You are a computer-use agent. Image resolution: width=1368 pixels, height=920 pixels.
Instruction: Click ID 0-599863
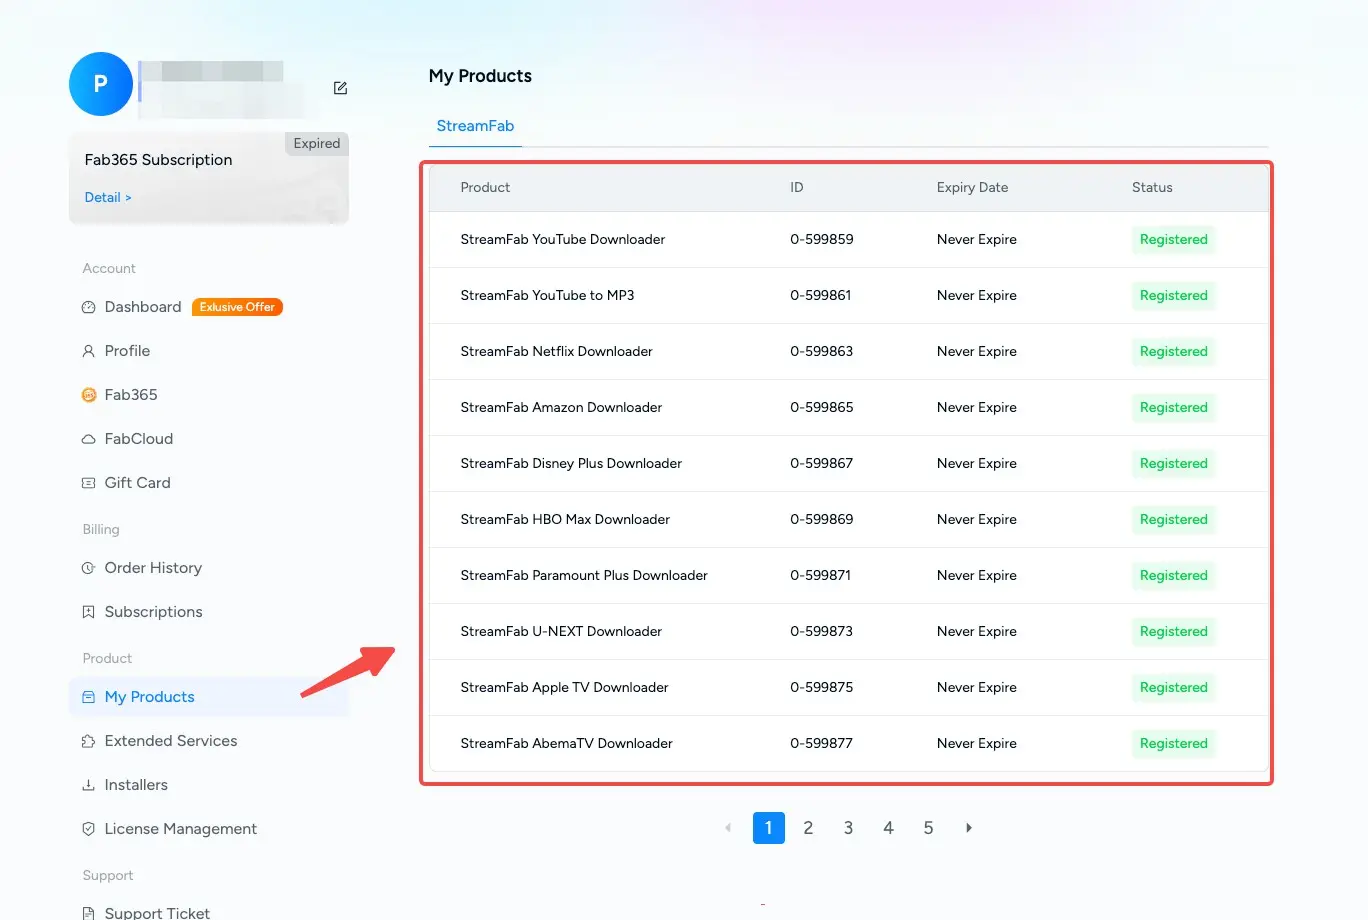(x=822, y=352)
